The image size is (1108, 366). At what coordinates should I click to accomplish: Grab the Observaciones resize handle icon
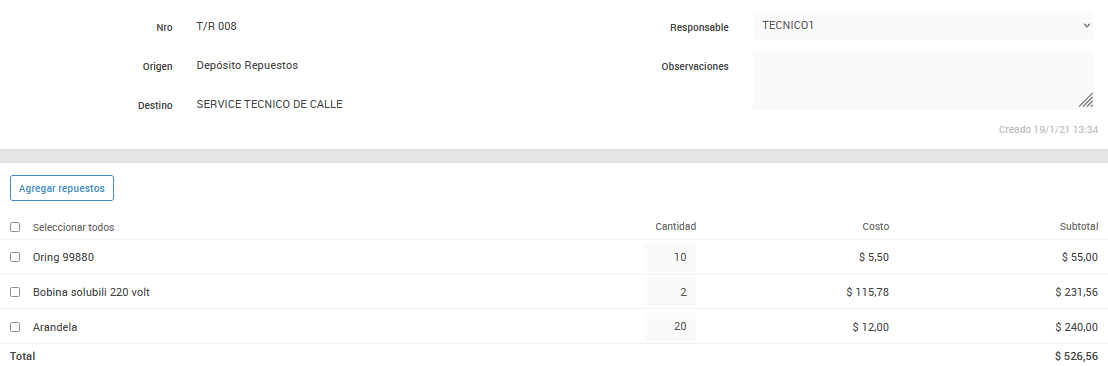[x=1086, y=100]
